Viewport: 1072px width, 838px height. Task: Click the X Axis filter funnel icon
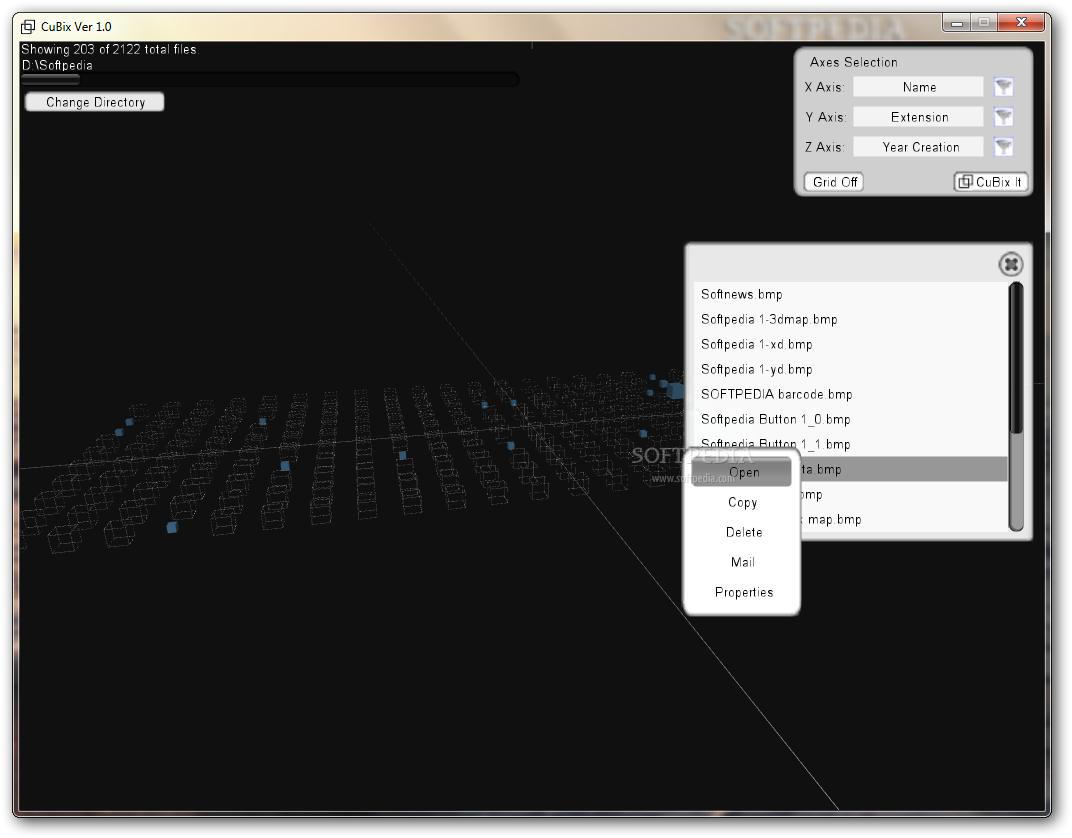click(x=1003, y=87)
